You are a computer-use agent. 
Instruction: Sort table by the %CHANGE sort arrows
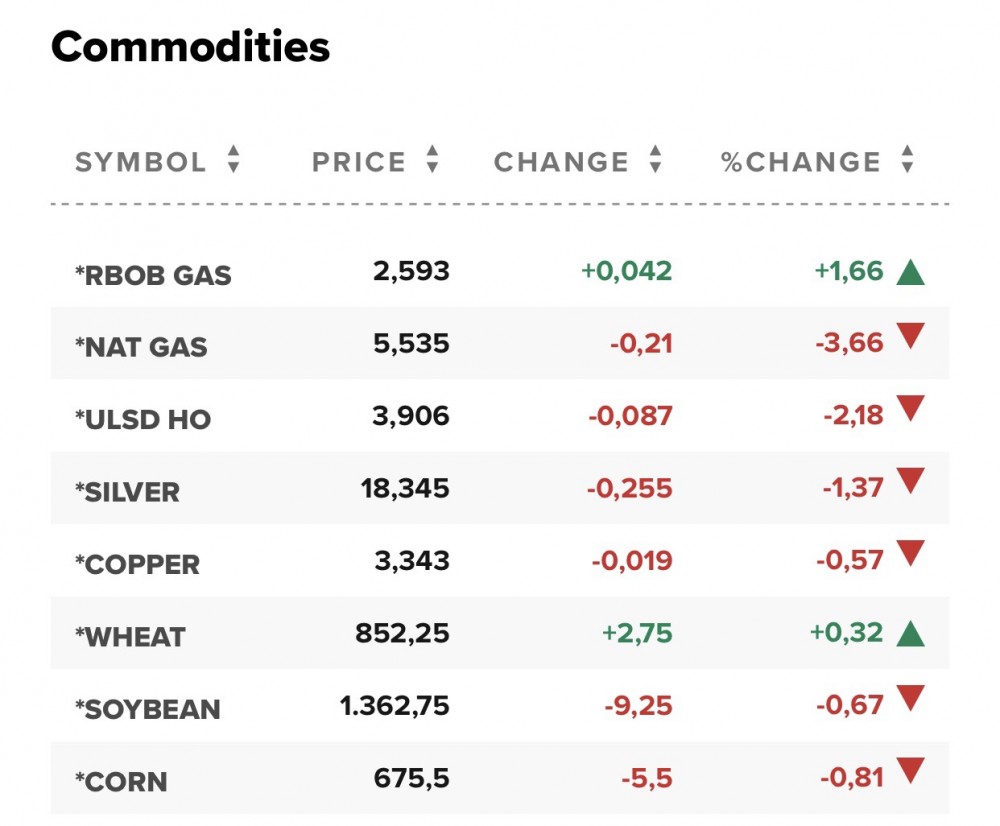click(x=907, y=160)
